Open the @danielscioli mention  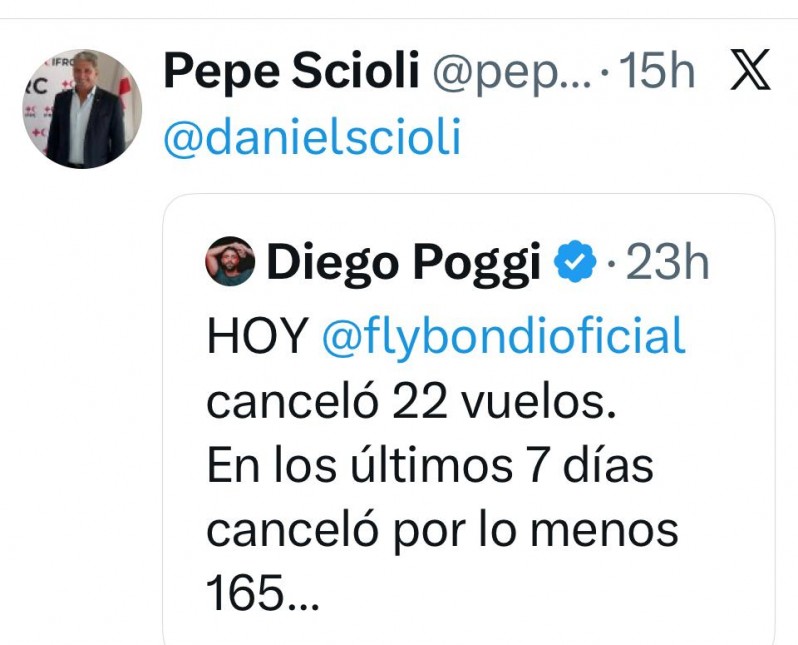coord(312,136)
